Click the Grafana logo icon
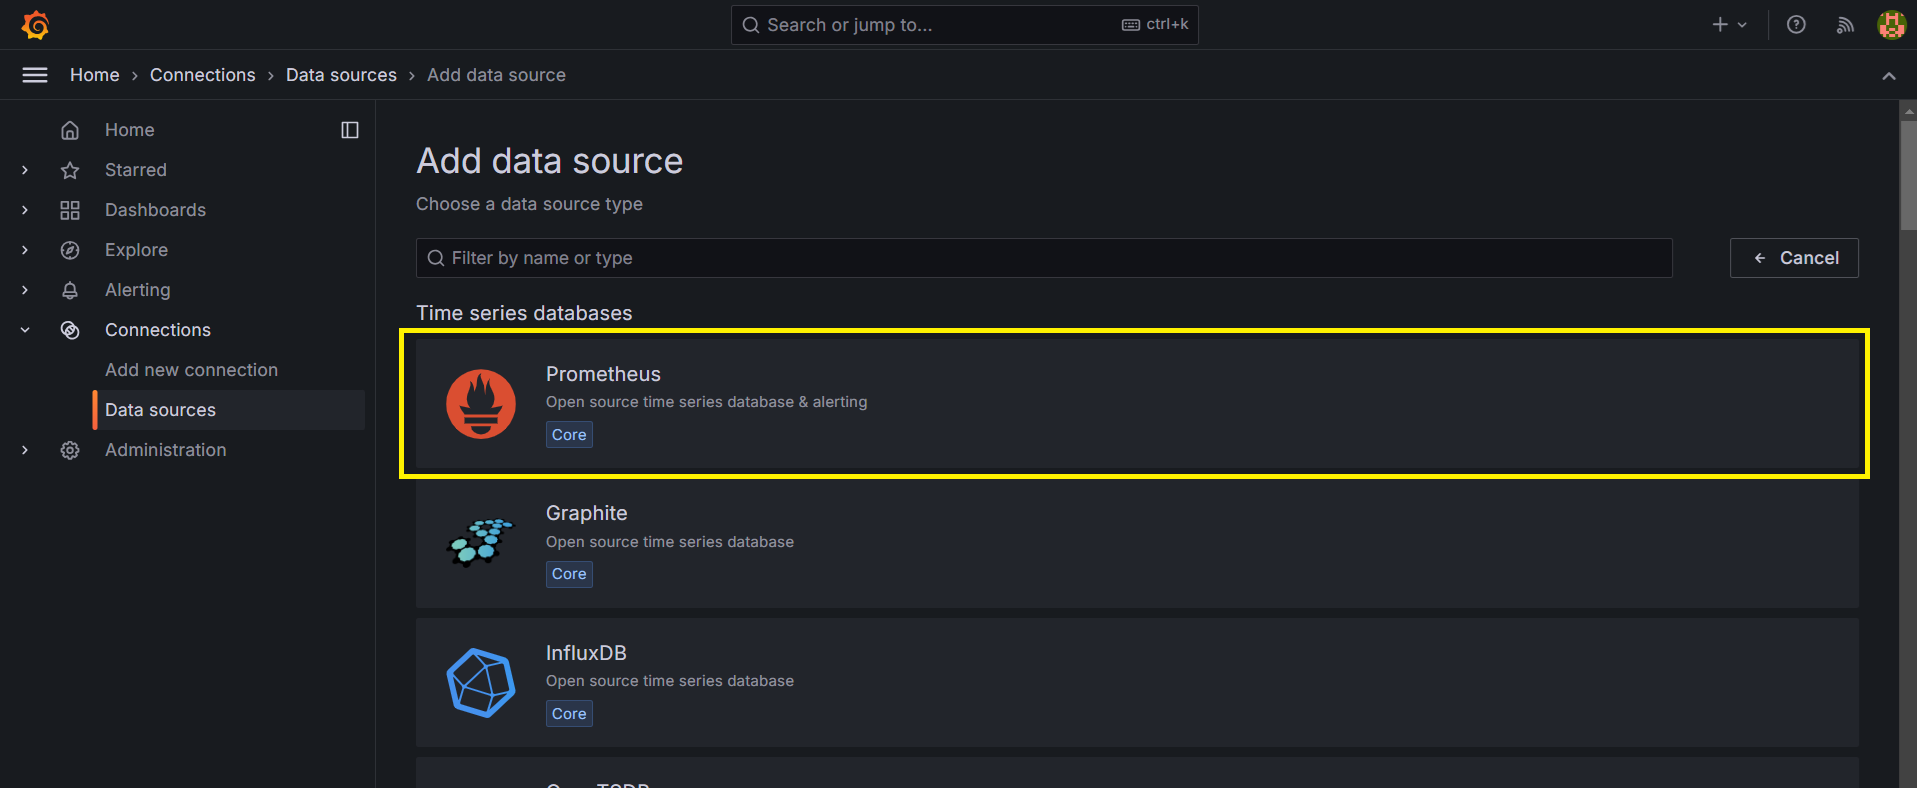1917x788 pixels. click(36, 25)
